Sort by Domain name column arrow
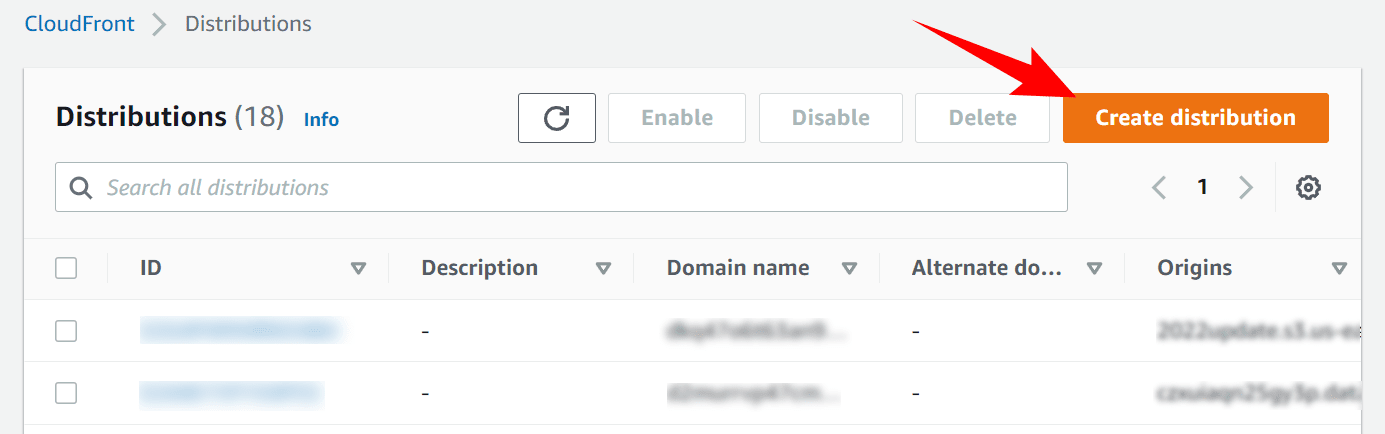 (849, 268)
